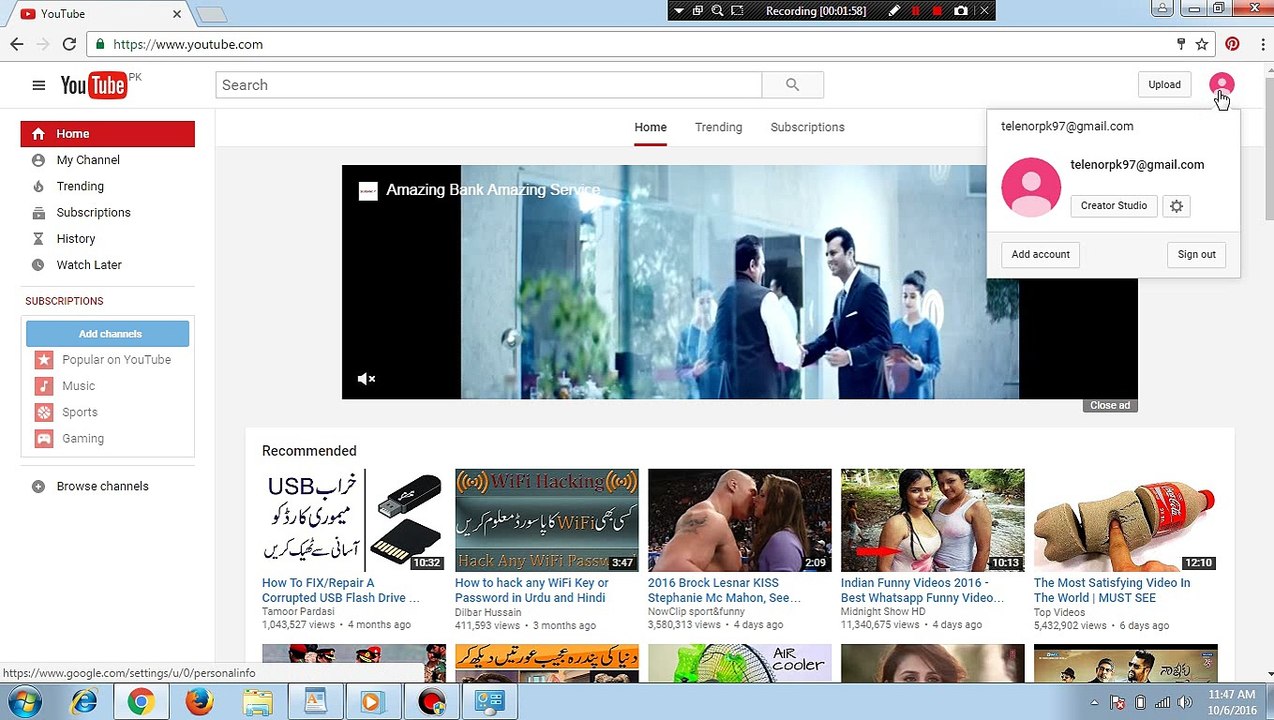The width and height of the screenshot is (1274, 720).
Task: Open the Windows Start button
Action: coord(23,702)
